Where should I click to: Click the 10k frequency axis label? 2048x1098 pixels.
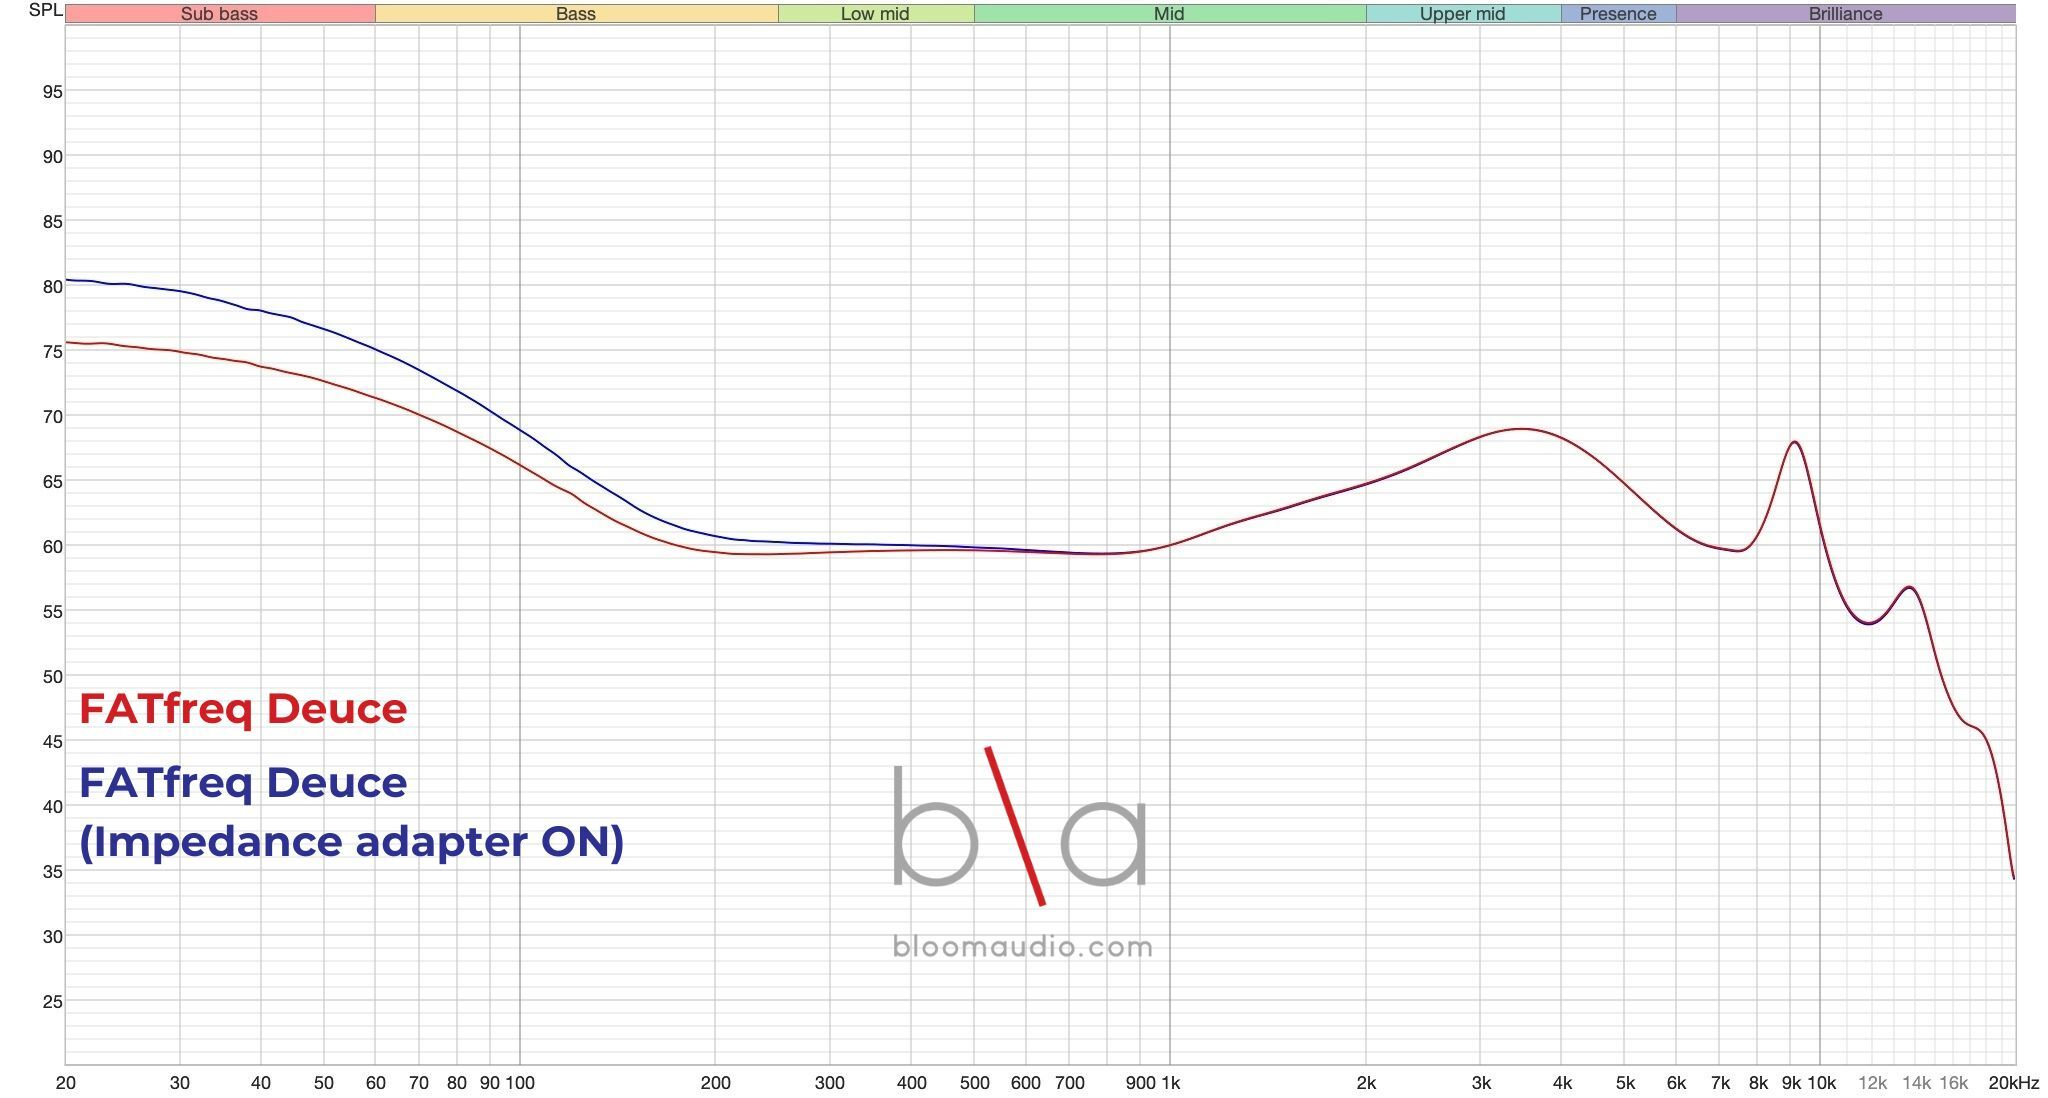click(1822, 1083)
